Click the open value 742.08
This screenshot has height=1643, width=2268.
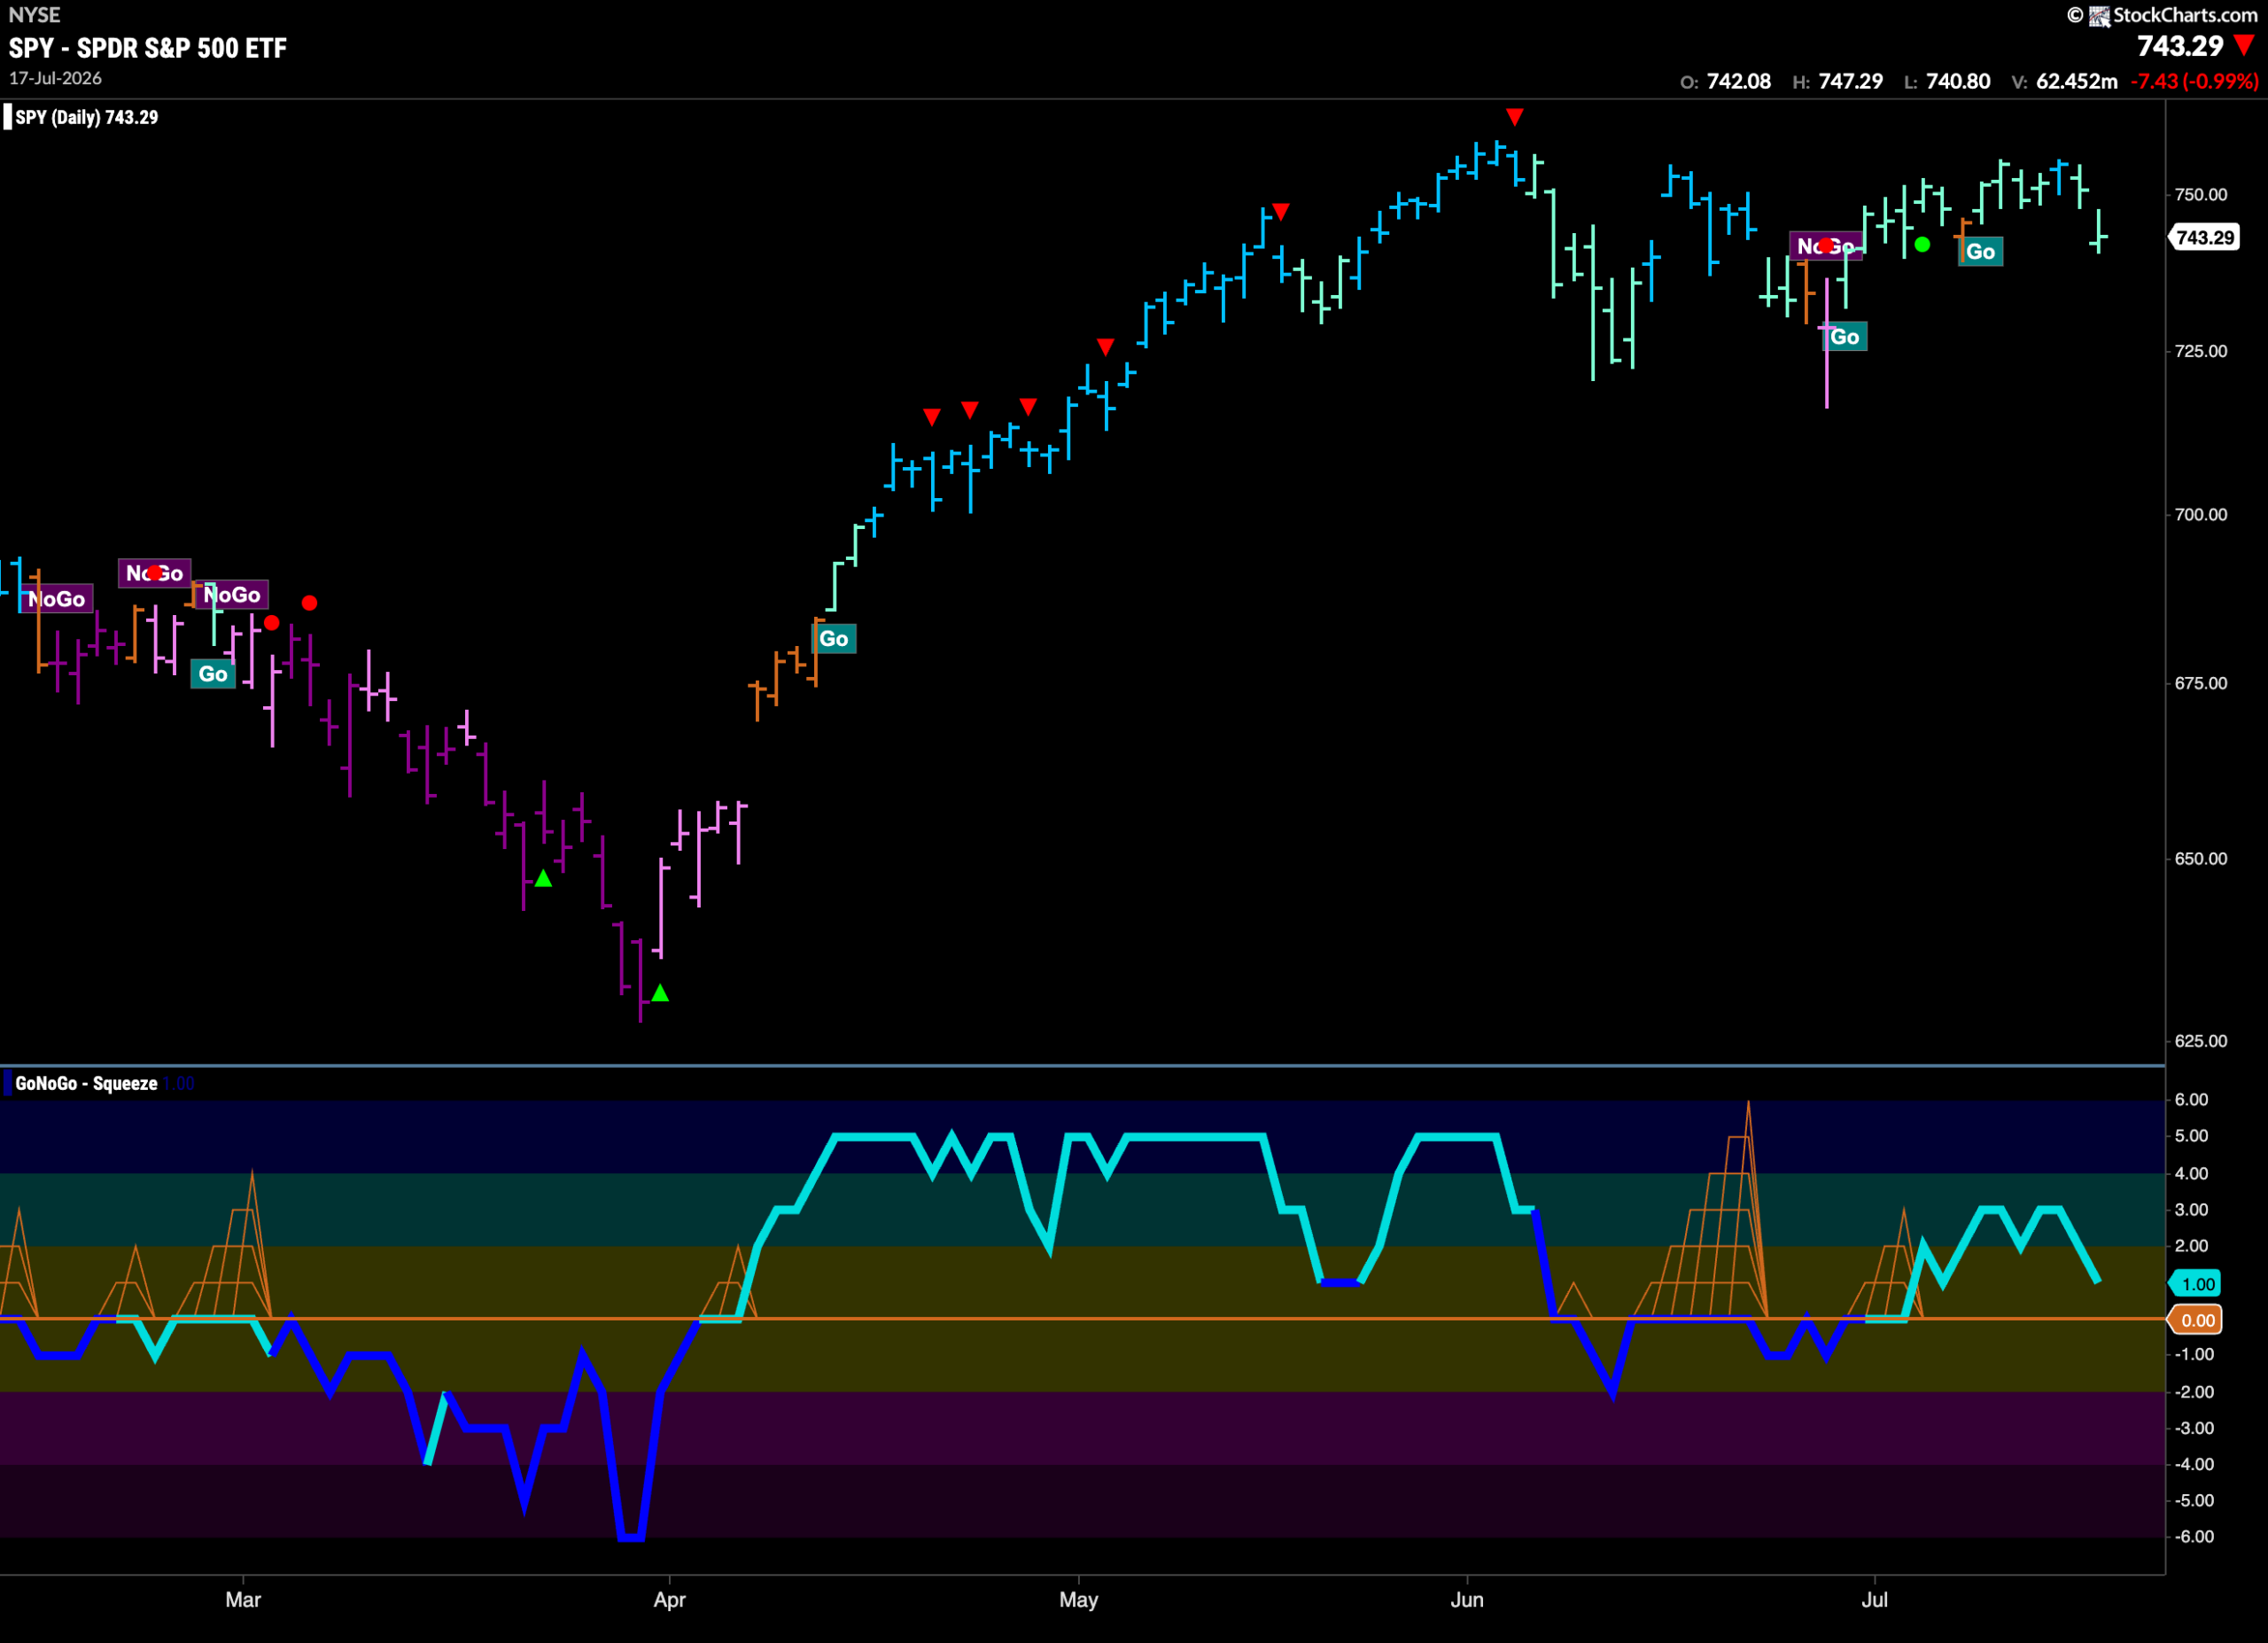(x=1739, y=82)
